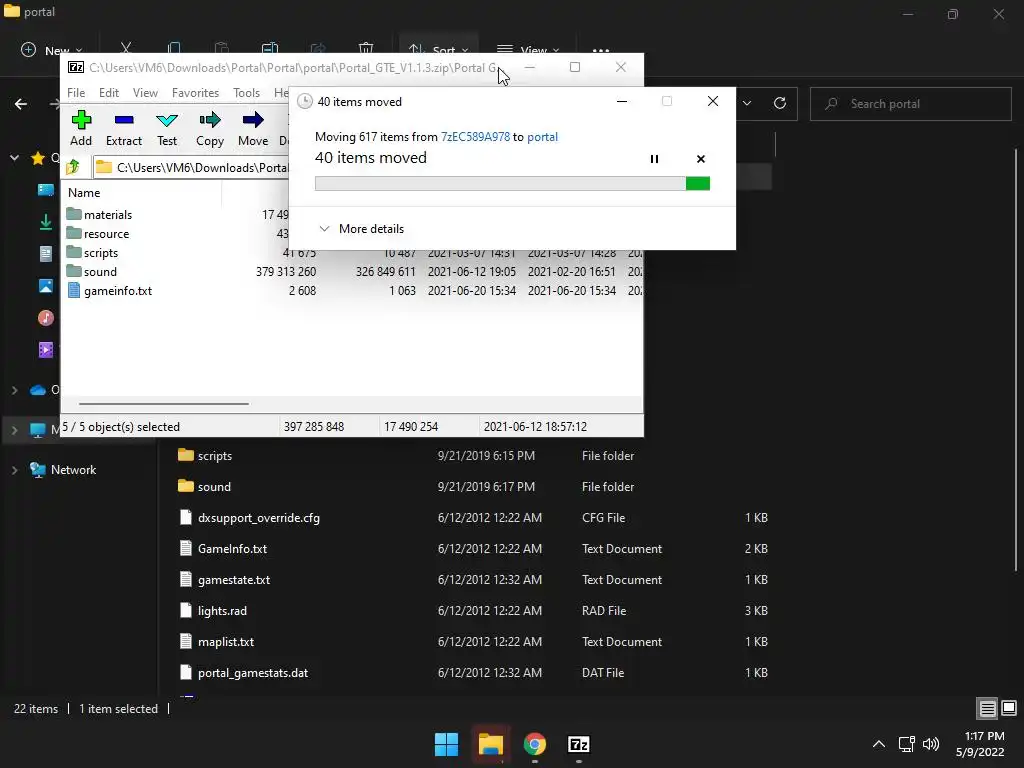Click the Cut scissors icon in Explorer toolbar

point(126,49)
